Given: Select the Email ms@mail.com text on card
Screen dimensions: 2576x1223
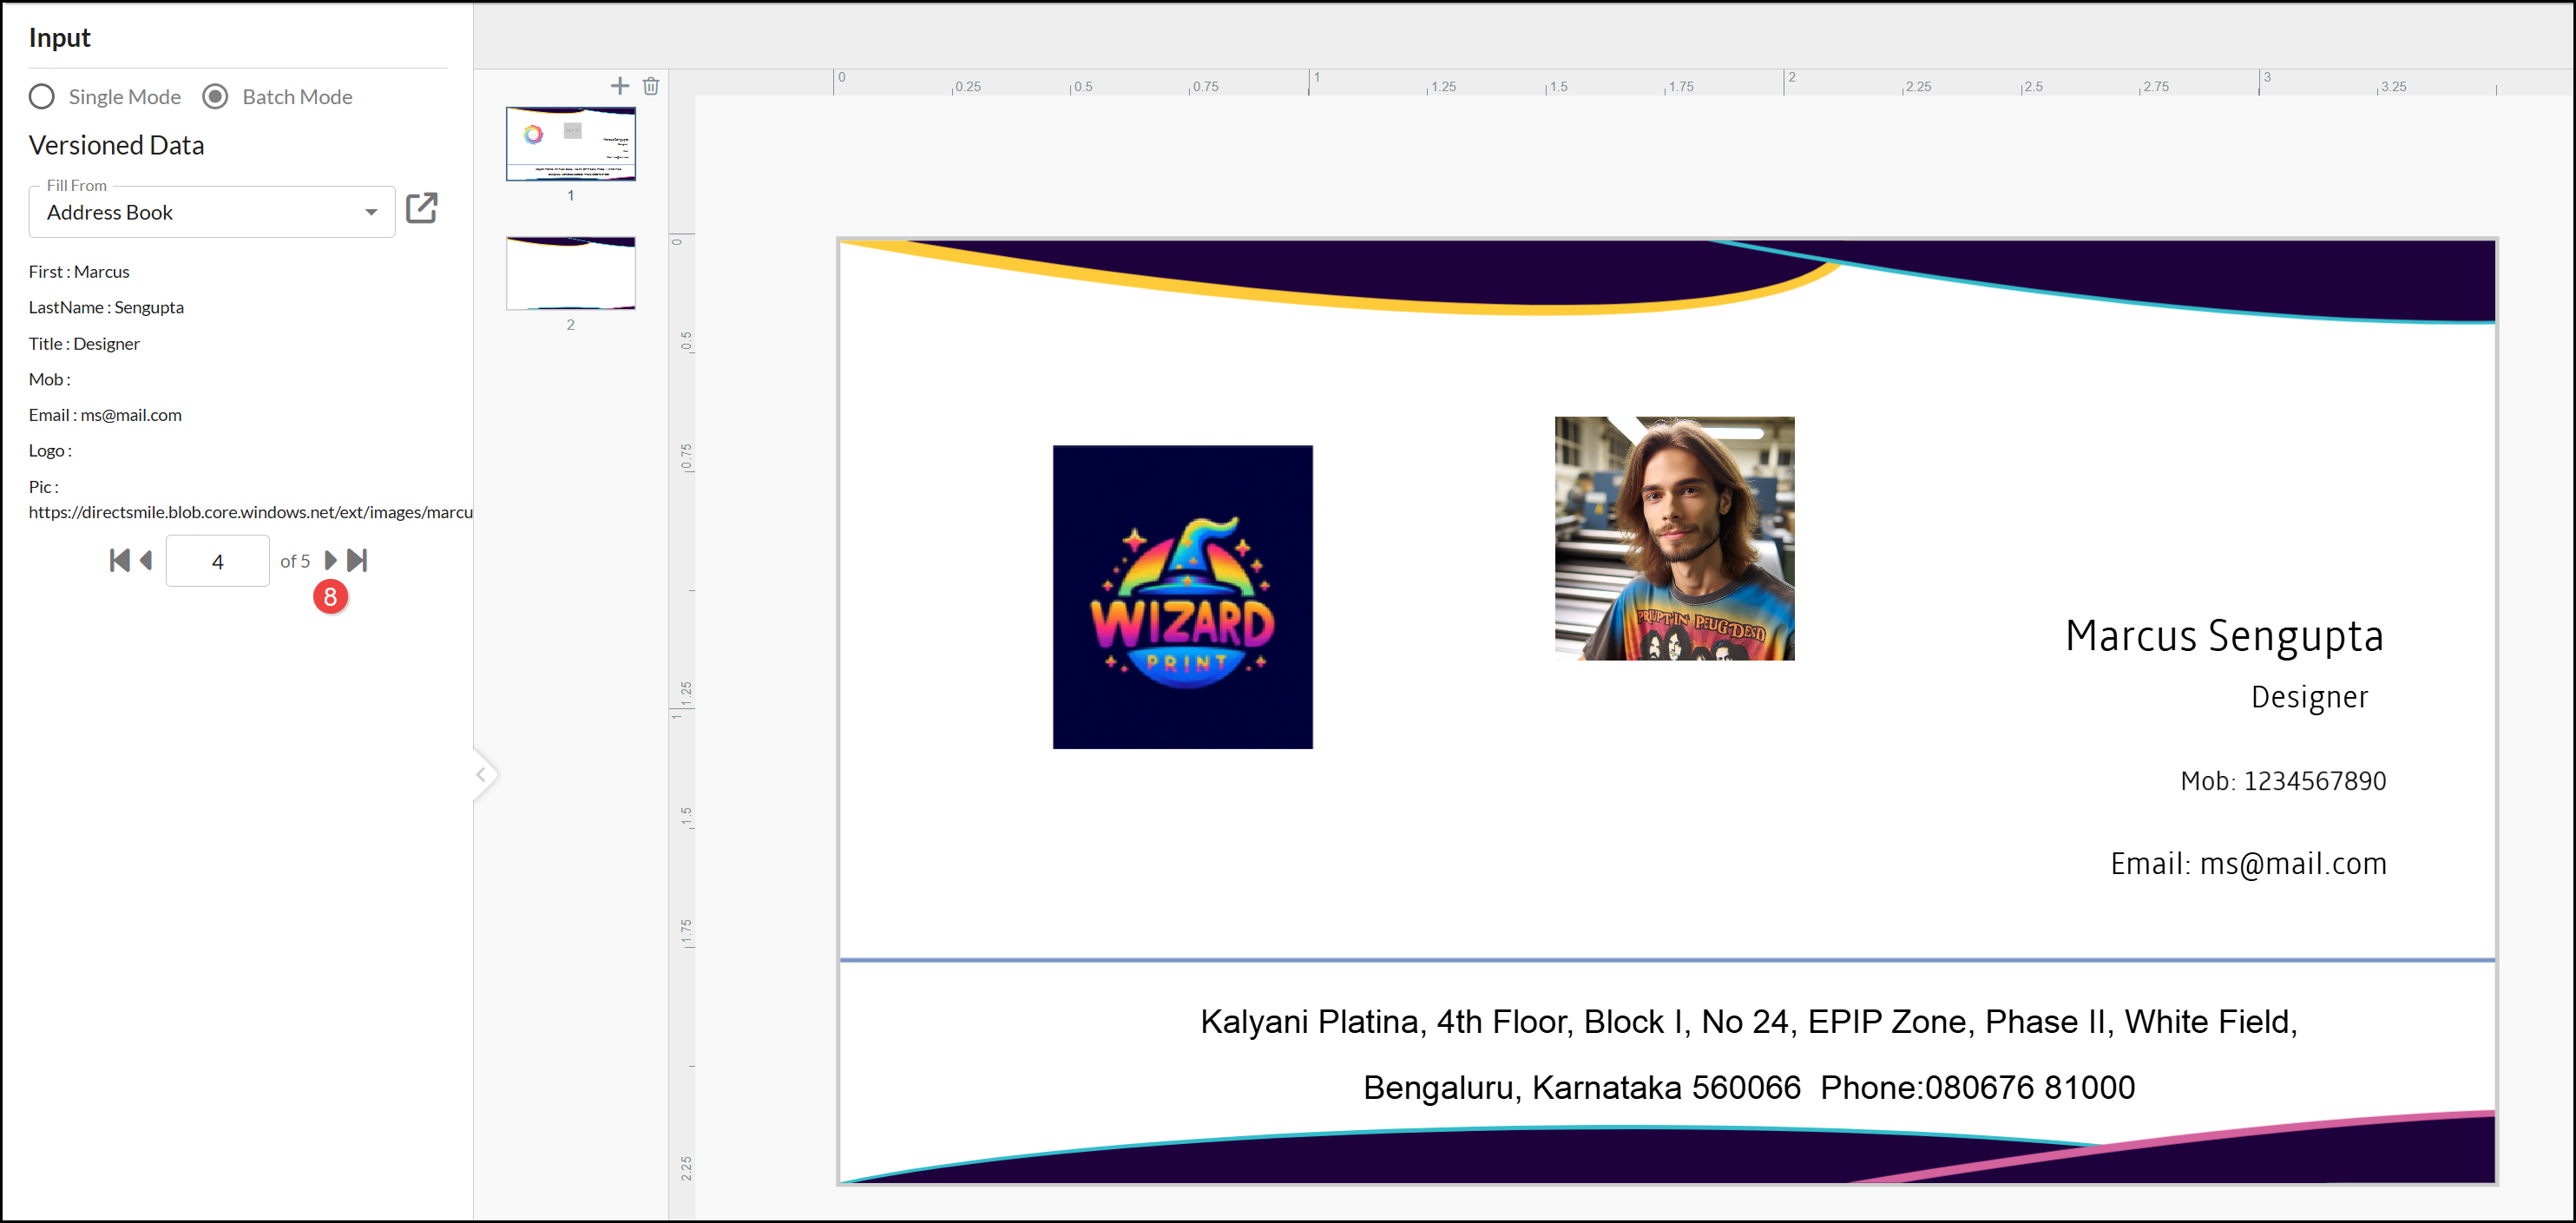Looking at the screenshot, I should point(2247,864).
